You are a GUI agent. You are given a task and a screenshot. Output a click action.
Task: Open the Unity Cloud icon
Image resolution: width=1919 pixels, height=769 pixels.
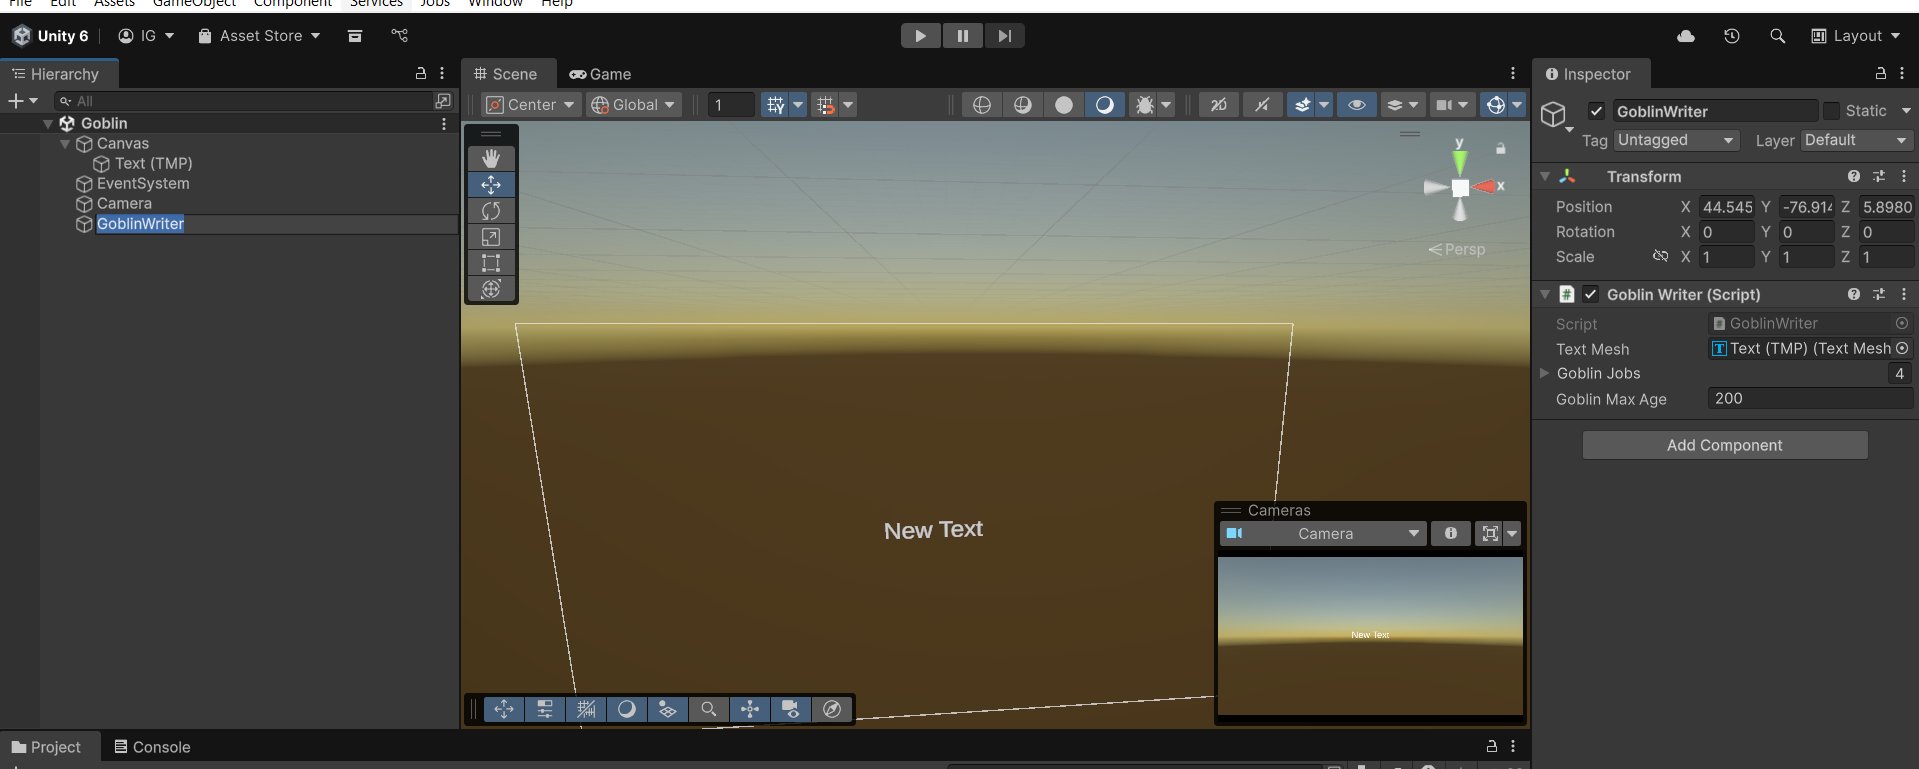click(1686, 36)
